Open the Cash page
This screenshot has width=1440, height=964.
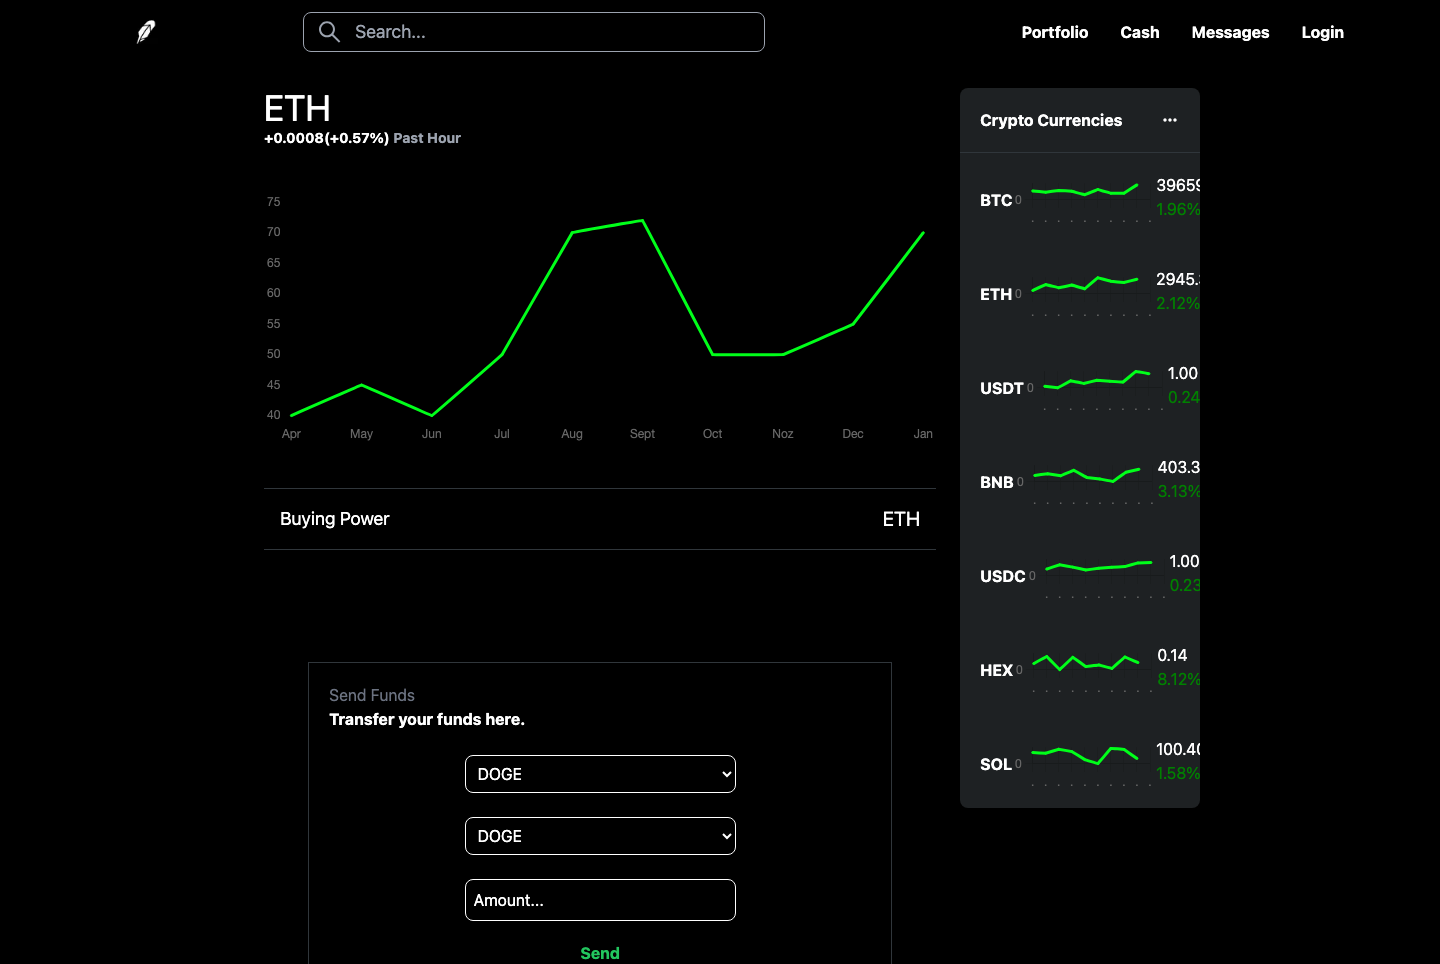tap(1139, 31)
